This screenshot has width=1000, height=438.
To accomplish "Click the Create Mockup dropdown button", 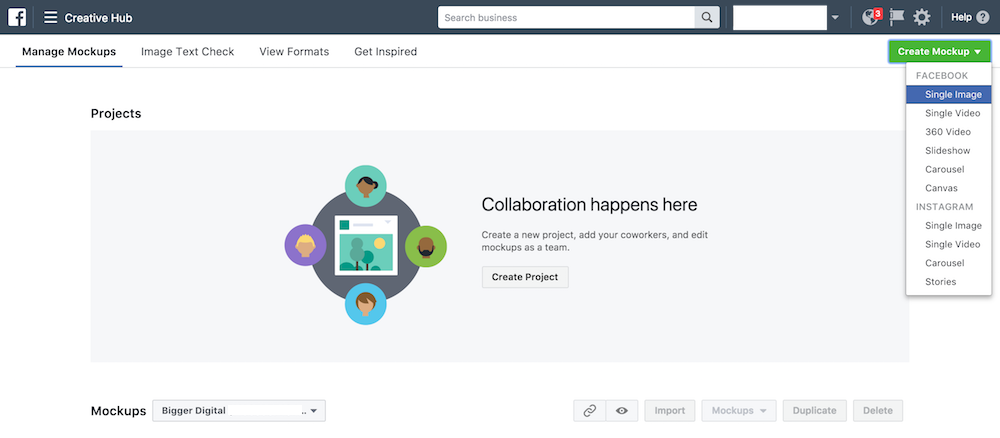I will 939,52.
